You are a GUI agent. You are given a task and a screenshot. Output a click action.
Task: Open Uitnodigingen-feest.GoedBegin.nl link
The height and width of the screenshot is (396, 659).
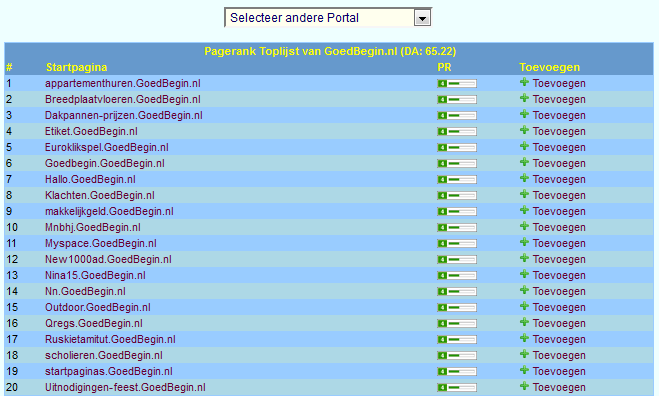[x=125, y=387]
